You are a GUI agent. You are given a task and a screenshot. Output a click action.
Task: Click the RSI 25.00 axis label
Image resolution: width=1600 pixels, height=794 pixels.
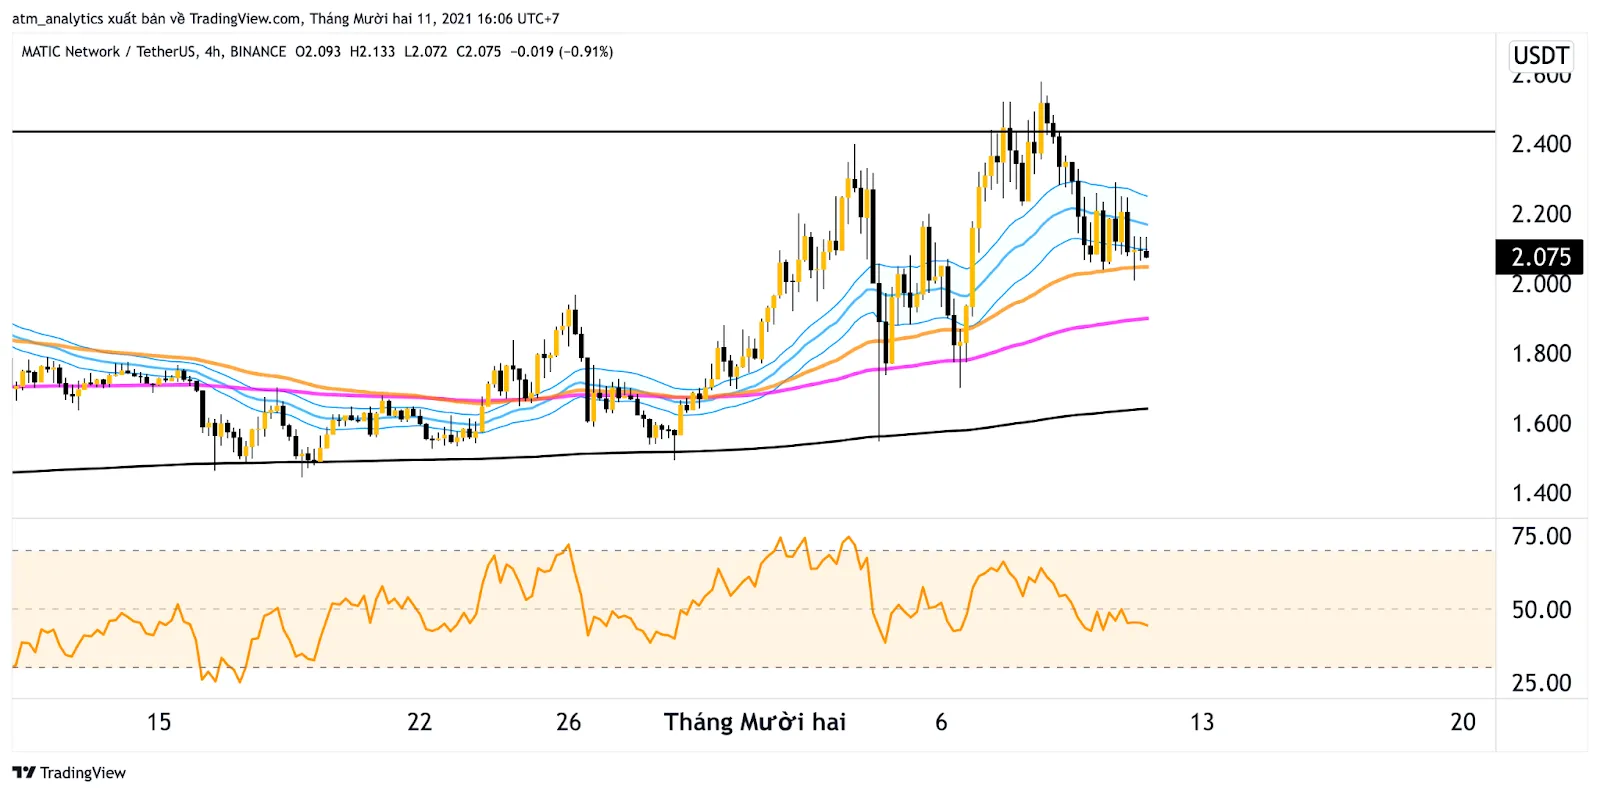point(1541,683)
